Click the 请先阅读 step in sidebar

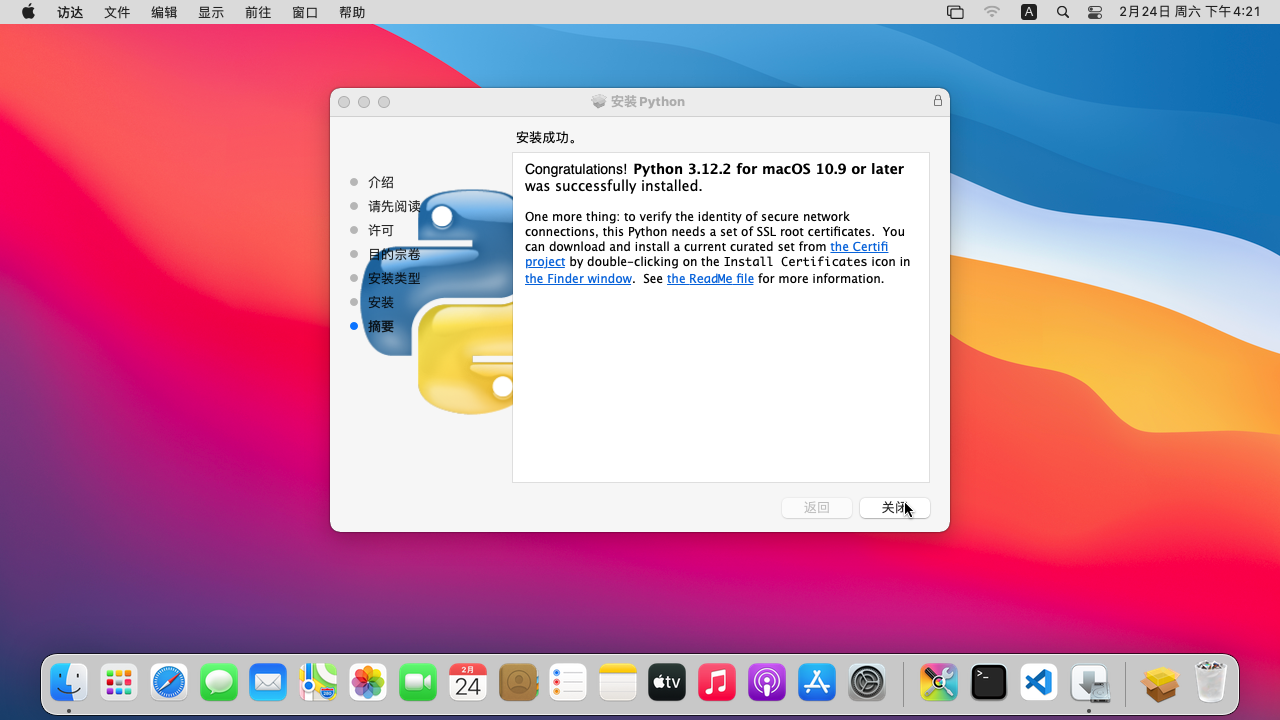coord(394,206)
